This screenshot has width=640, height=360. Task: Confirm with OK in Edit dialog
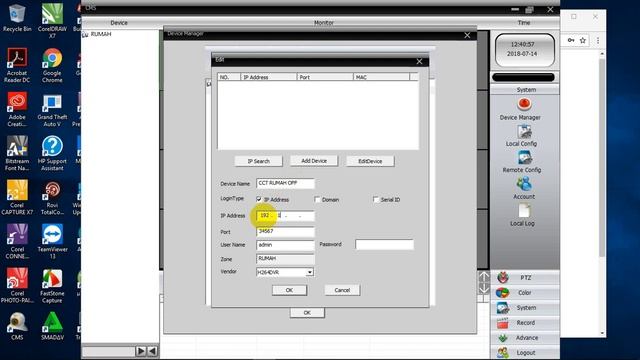[x=289, y=290]
